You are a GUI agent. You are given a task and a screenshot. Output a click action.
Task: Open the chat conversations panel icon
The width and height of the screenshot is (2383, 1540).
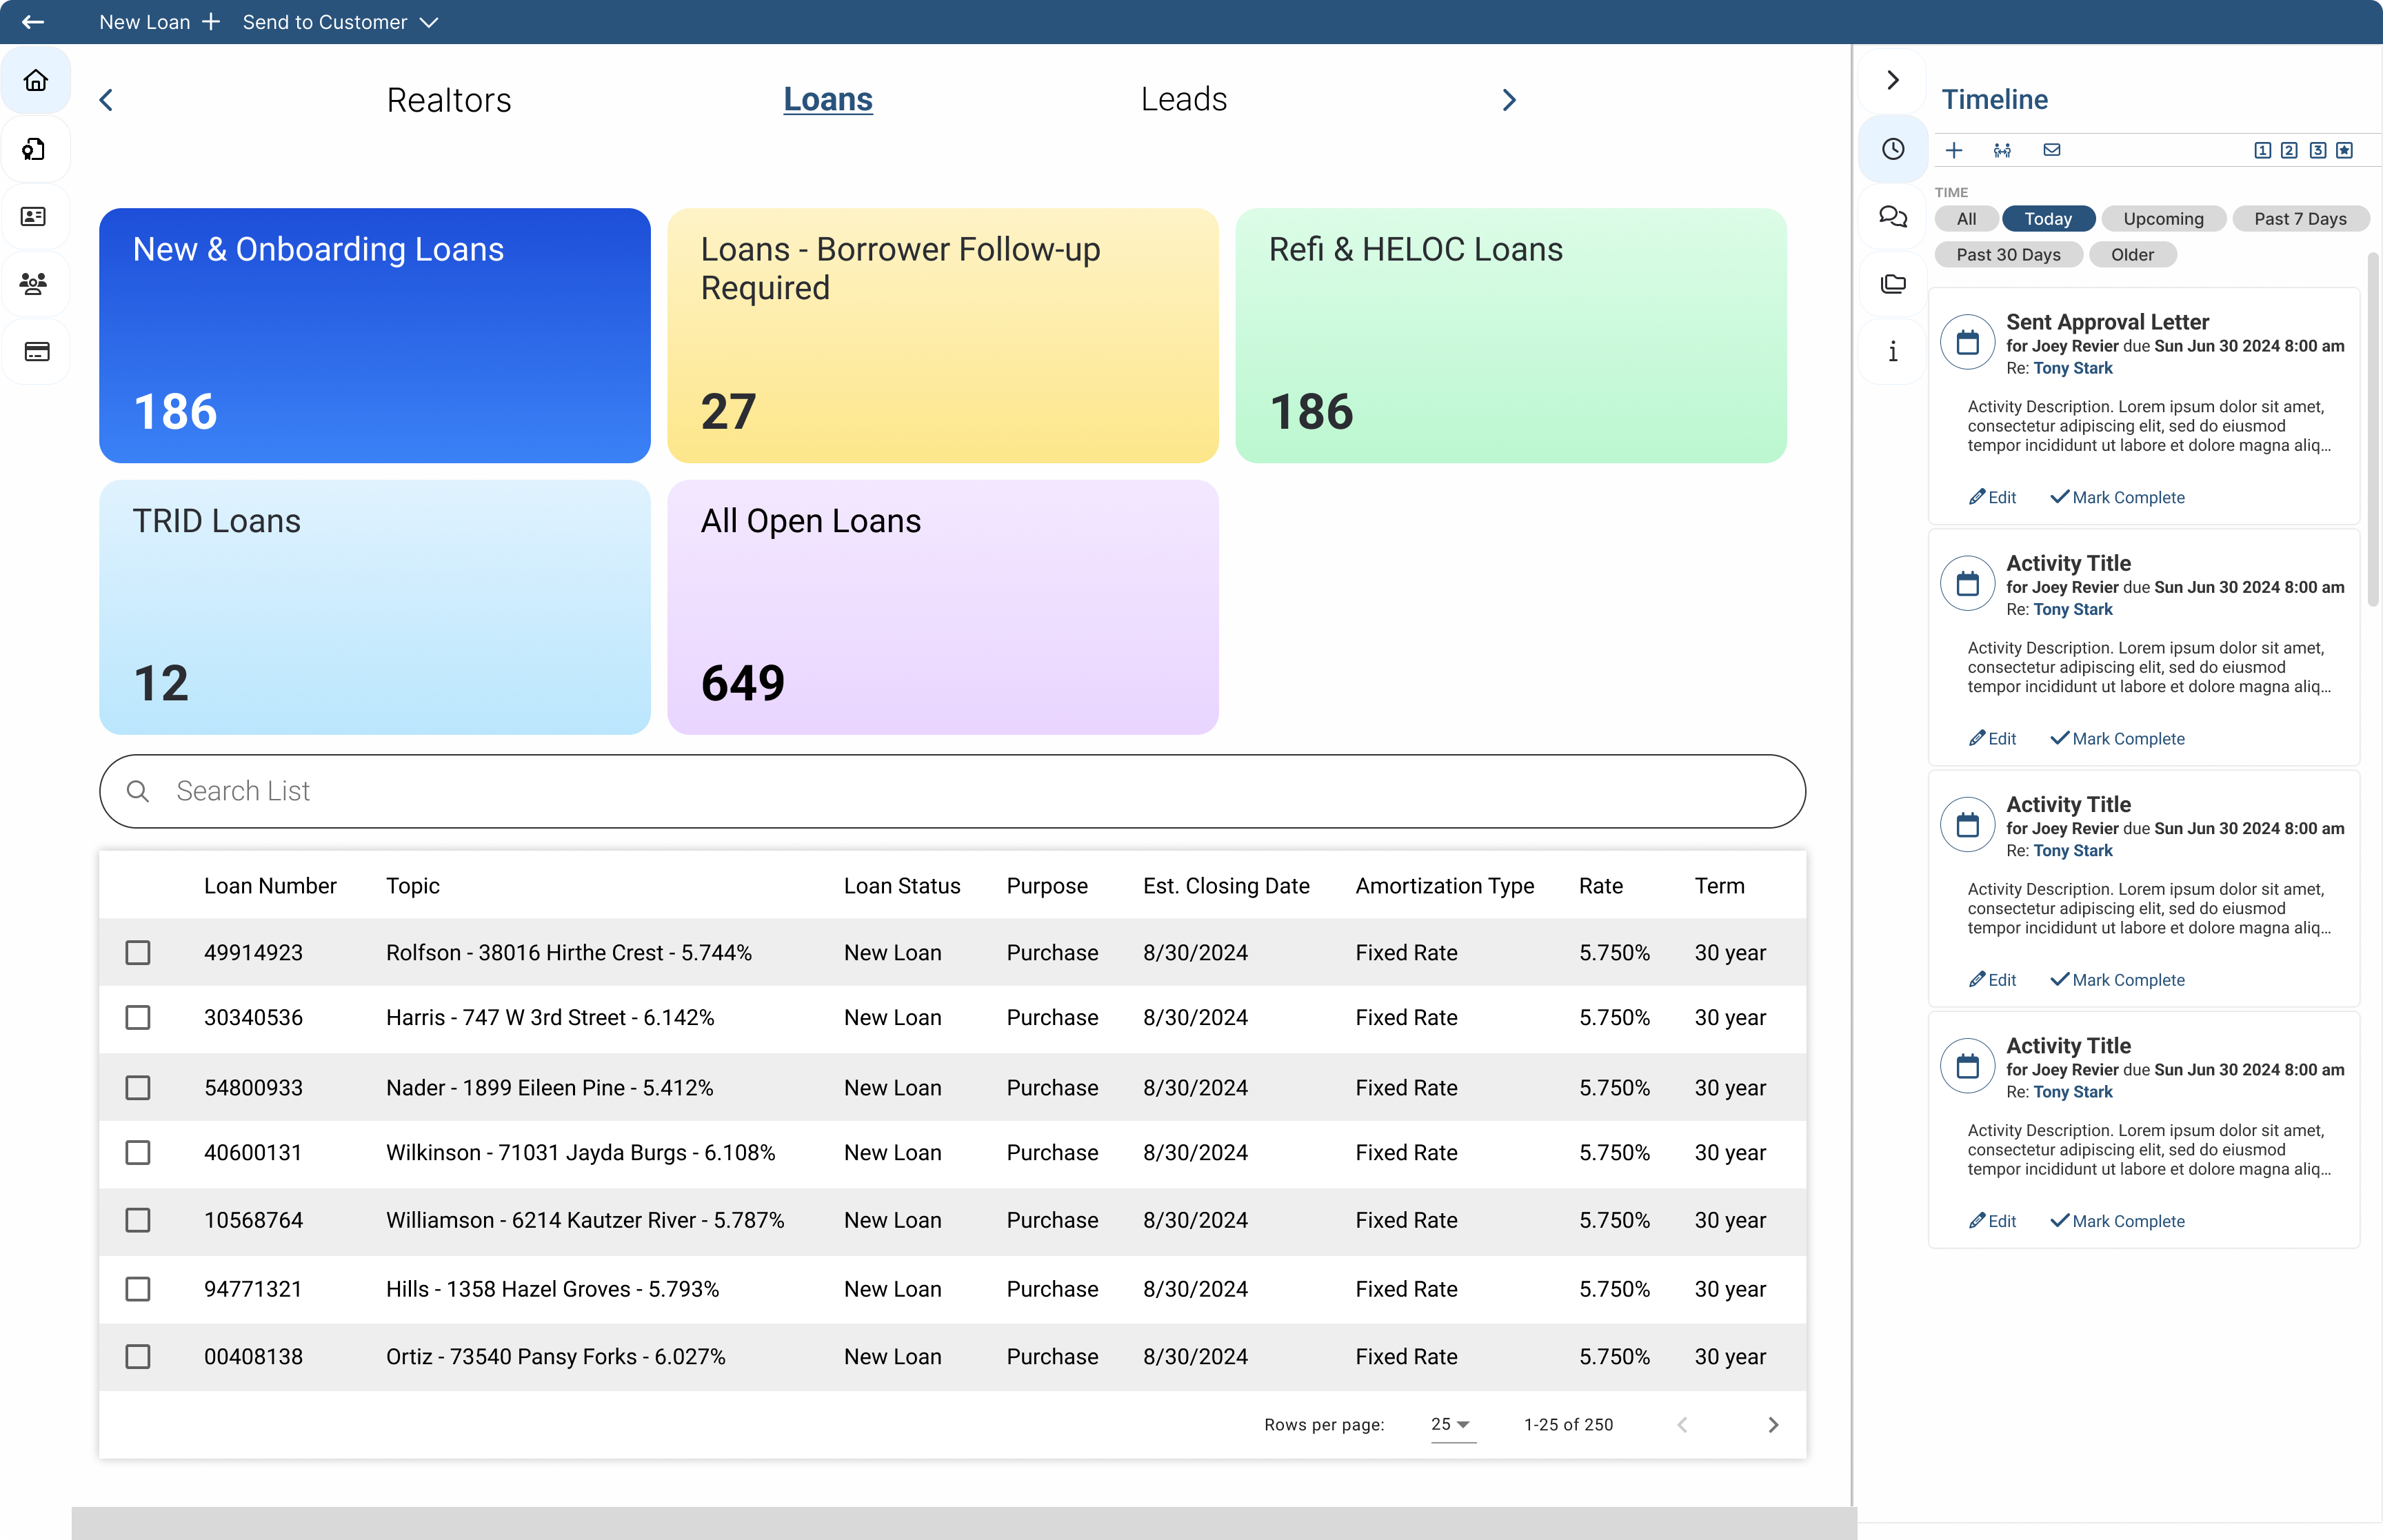(1892, 216)
